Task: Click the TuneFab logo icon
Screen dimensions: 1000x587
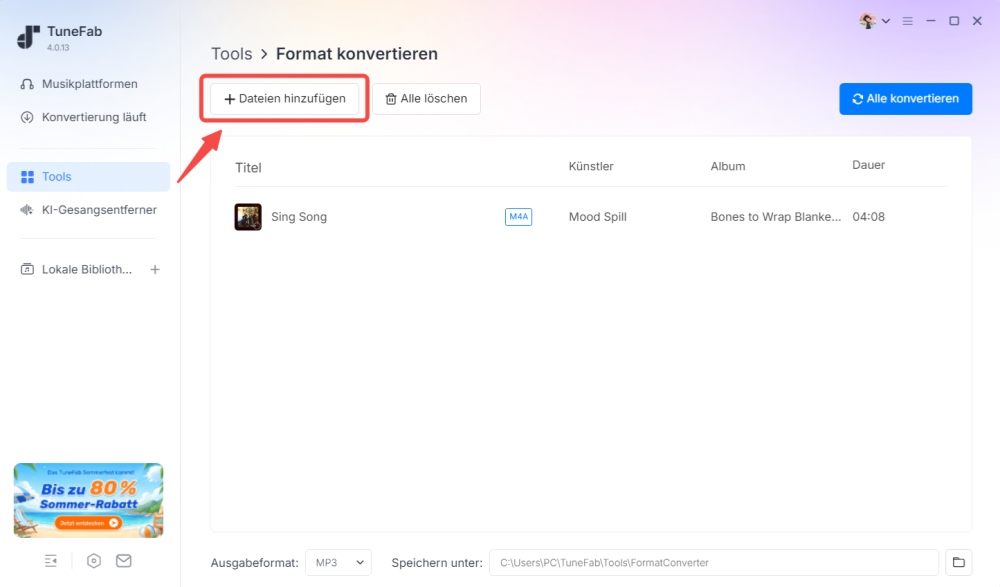Action: click(x=29, y=37)
